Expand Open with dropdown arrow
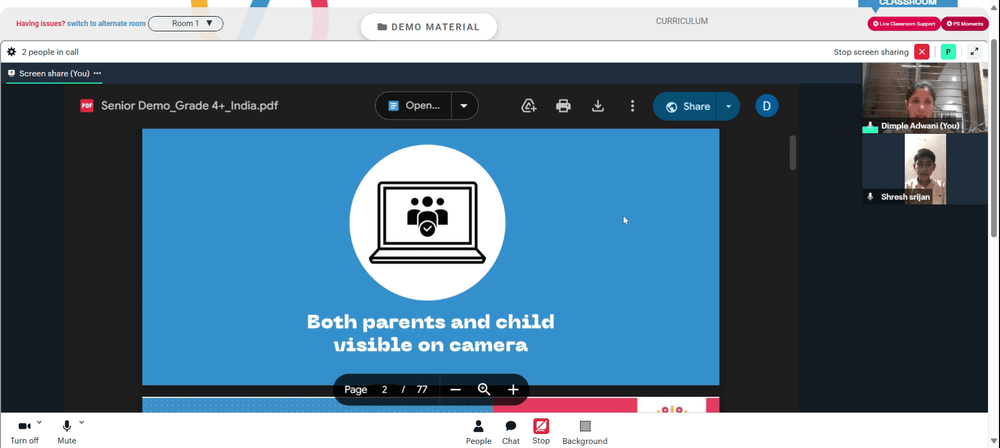Viewport: 1000px width, 448px height. point(464,106)
